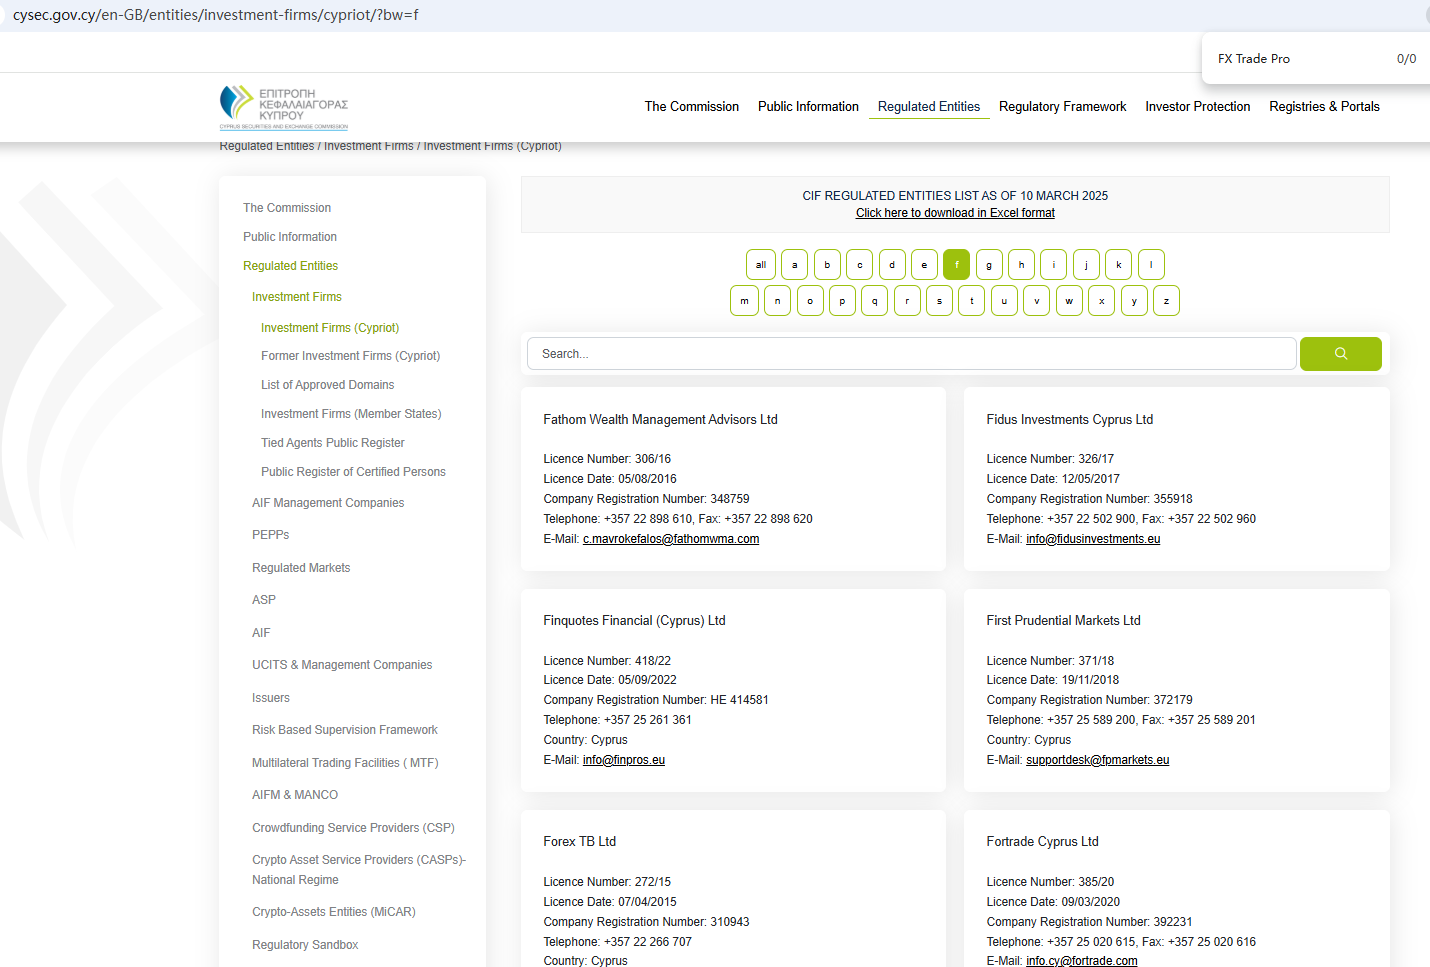The image size is (1430, 967).
Task: Choose the letter 'z' filter
Action: (x=1166, y=301)
